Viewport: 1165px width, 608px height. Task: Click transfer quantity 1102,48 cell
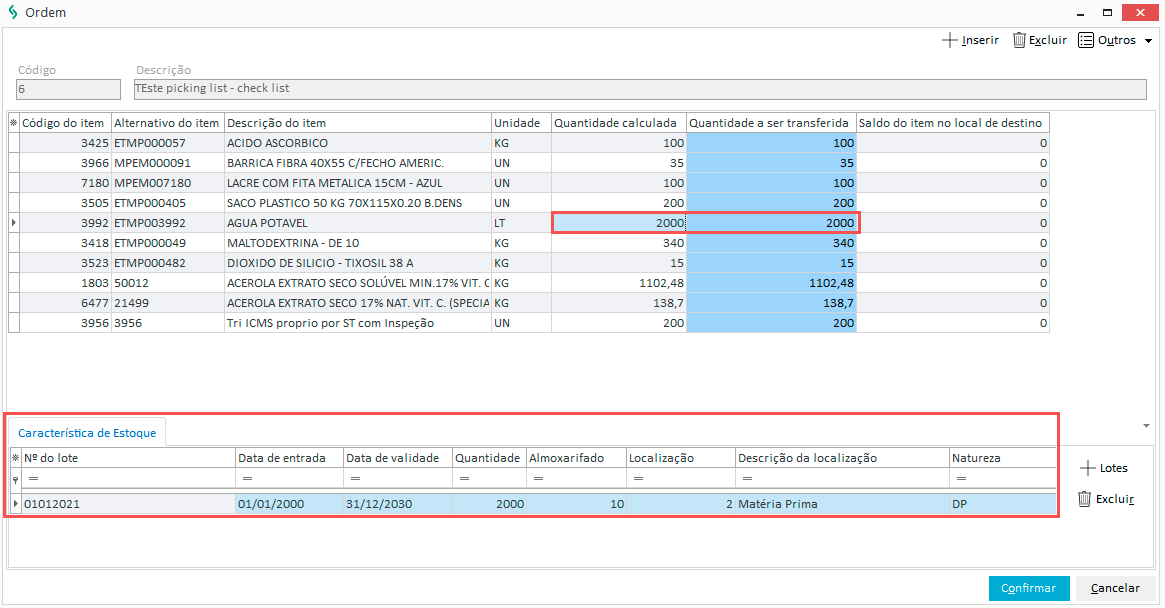[771, 283]
